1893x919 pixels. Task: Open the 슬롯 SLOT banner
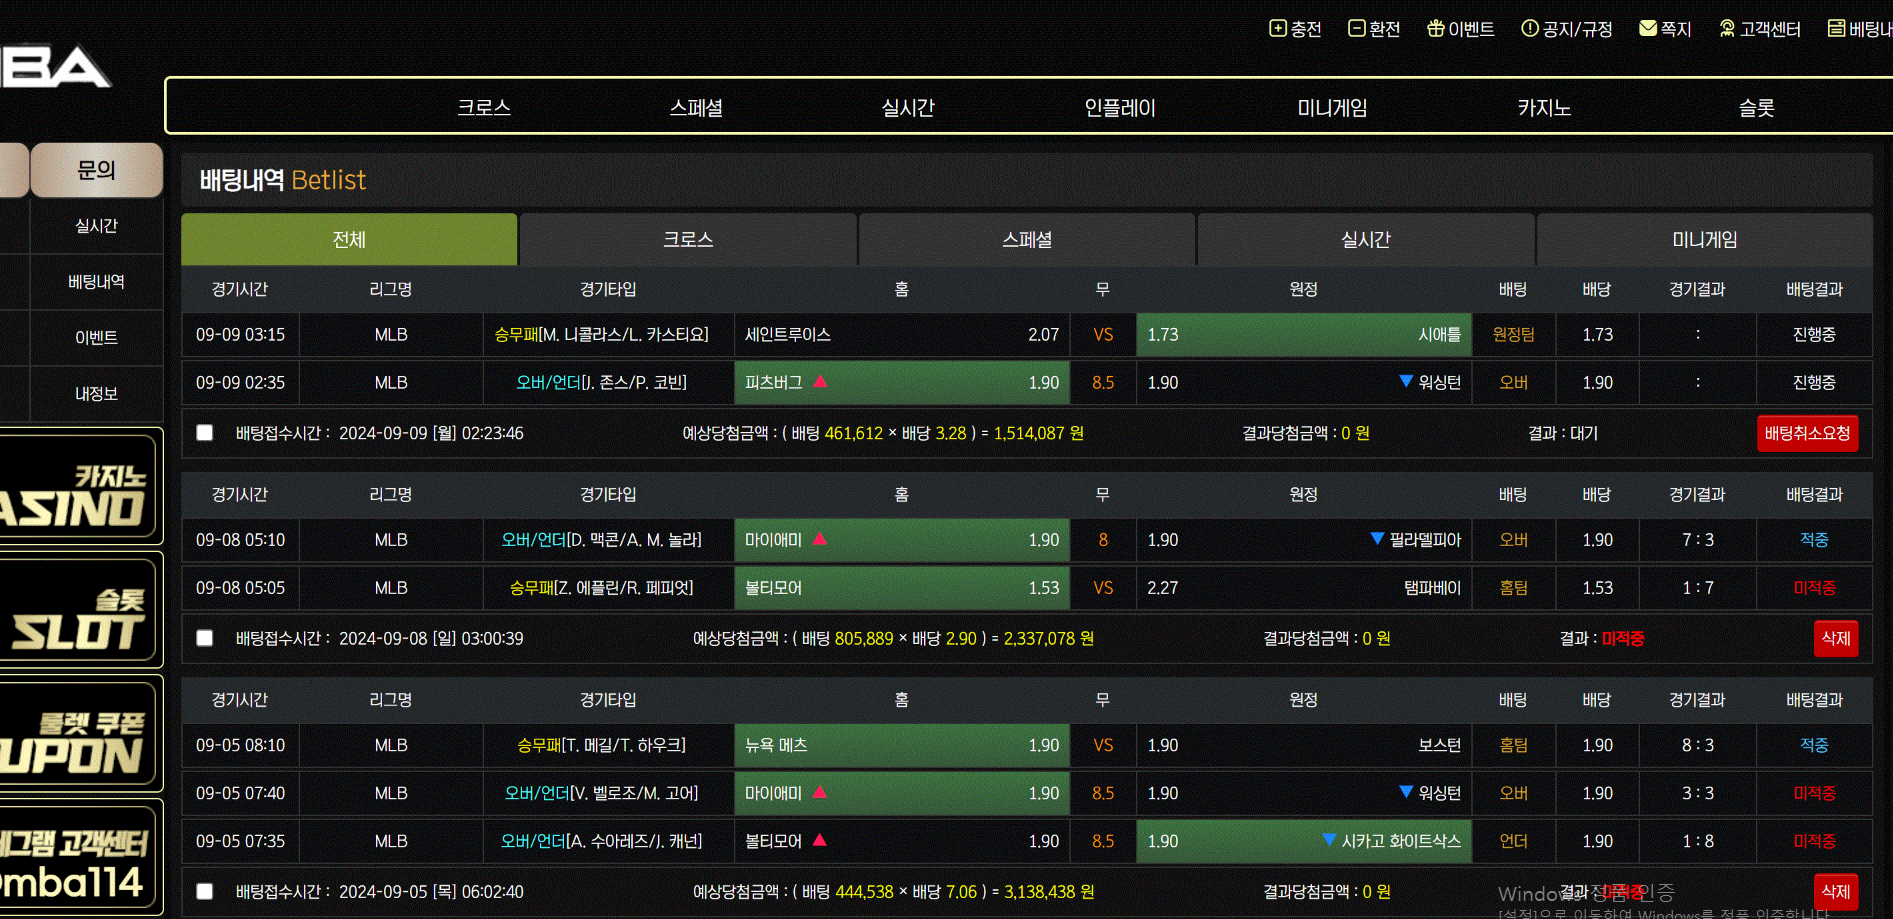[80, 610]
